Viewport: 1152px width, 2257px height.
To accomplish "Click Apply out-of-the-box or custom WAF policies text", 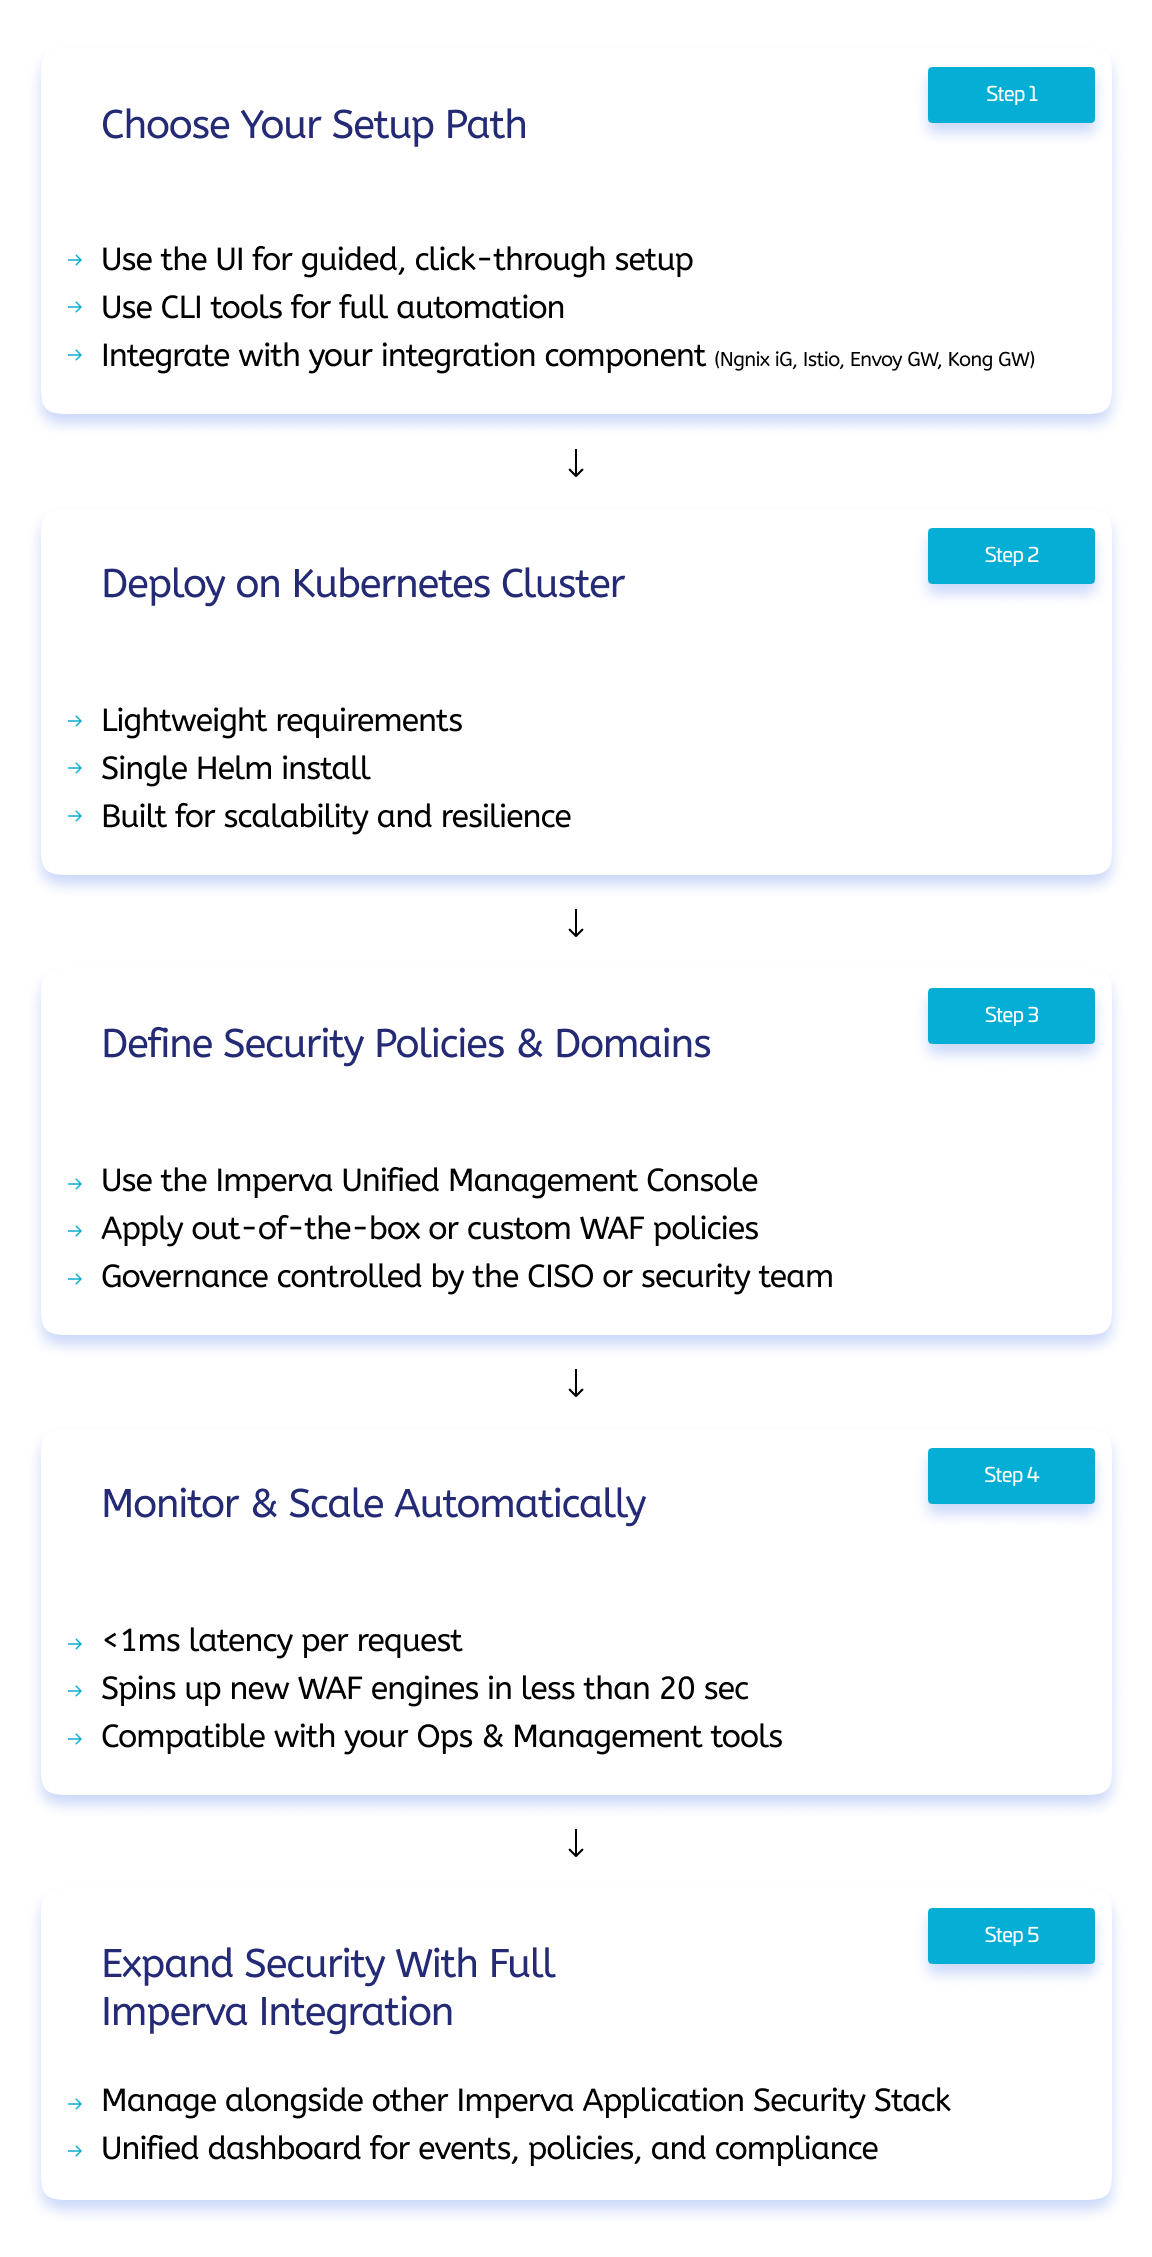I will (x=430, y=1228).
